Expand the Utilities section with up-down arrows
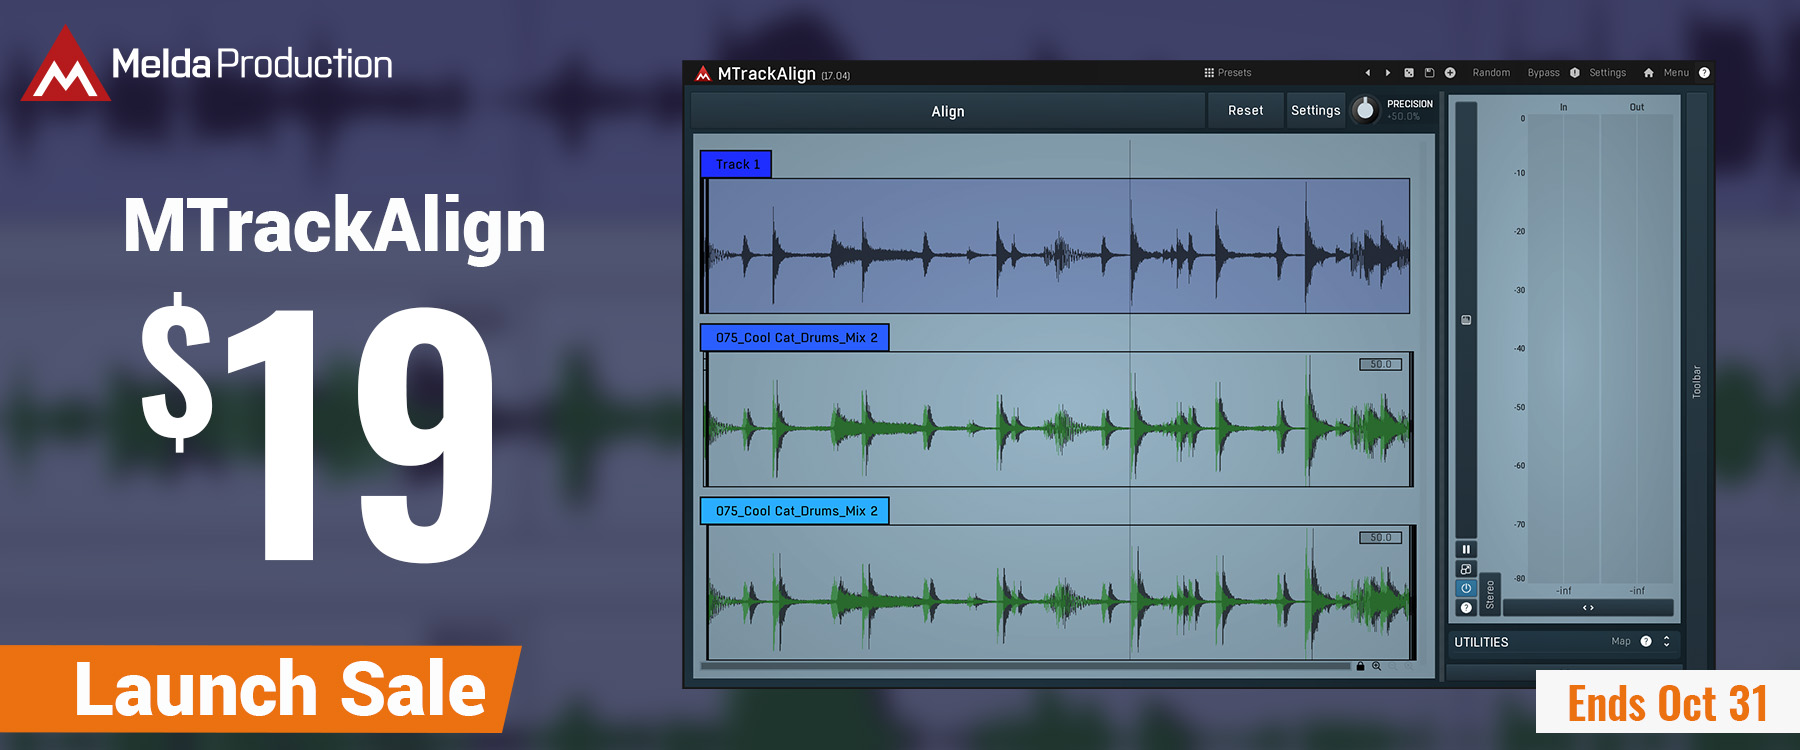Viewport: 1800px width, 750px height. point(1666,642)
